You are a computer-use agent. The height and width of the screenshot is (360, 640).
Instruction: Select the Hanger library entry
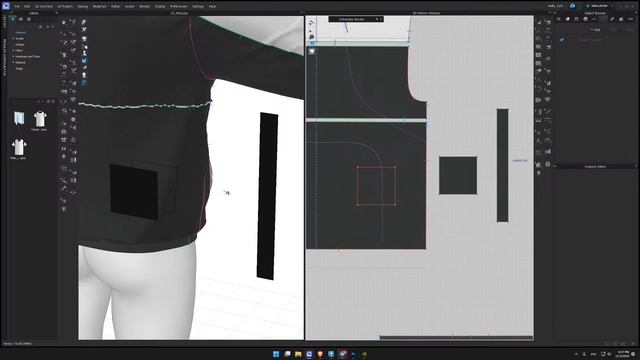coord(20,44)
